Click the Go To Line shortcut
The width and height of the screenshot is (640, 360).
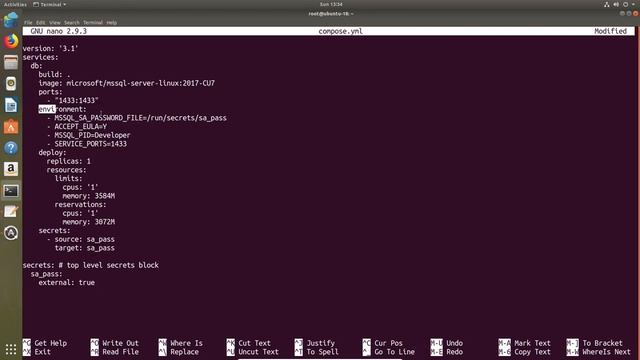click(x=389, y=352)
